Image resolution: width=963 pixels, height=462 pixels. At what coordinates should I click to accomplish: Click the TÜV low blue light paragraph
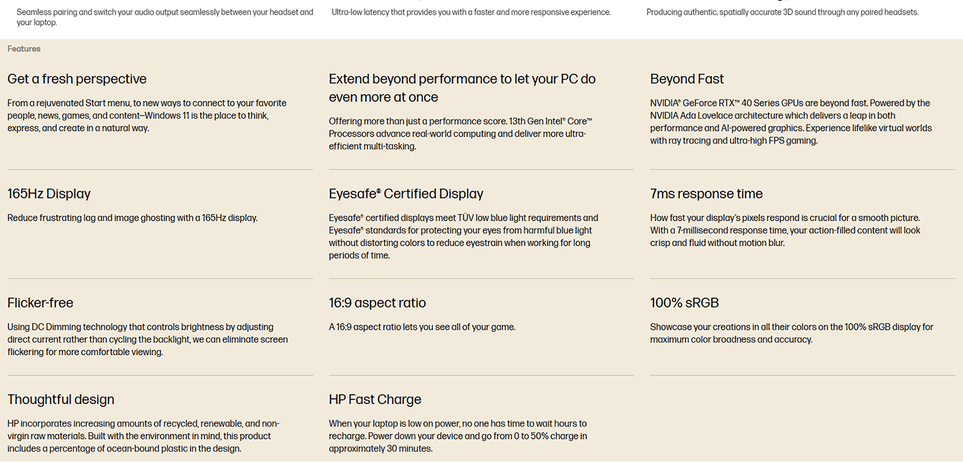pyautogui.click(x=463, y=237)
